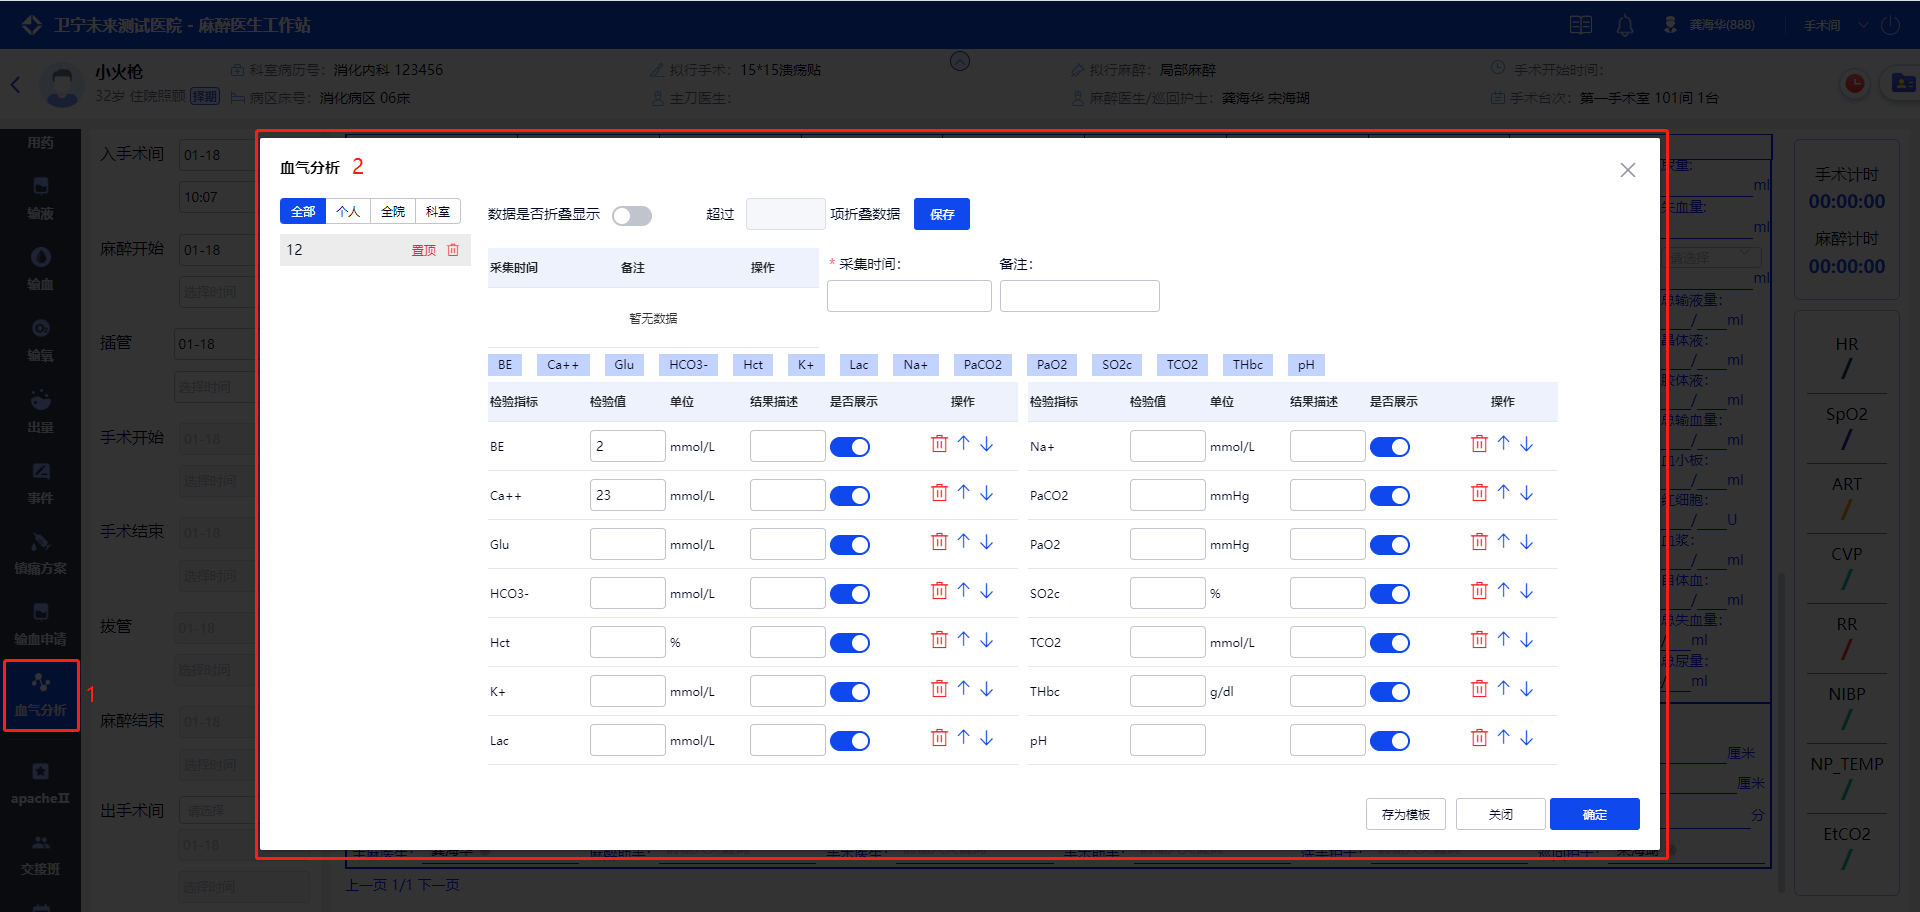The width and height of the screenshot is (1920, 912).
Task: Toggle display switch for Ca++
Action: pyautogui.click(x=850, y=496)
